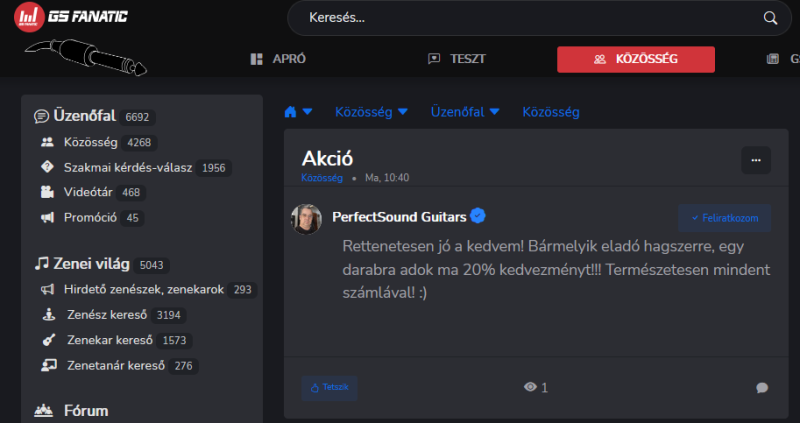The height and width of the screenshot is (423, 800).
Task: Toggle the Feliratkozom subscribe button
Action: click(724, 217)
